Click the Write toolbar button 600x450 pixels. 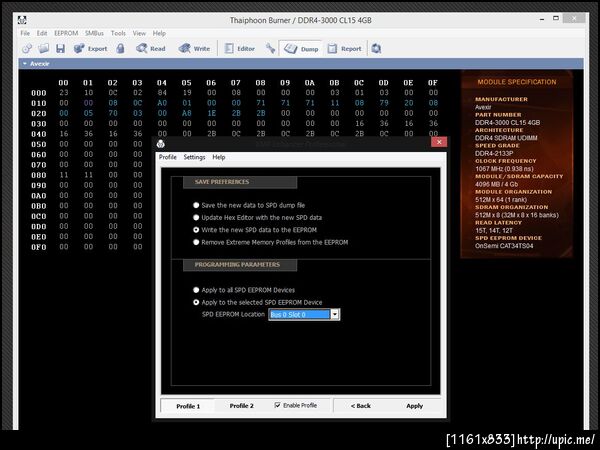tap(194, 49)
